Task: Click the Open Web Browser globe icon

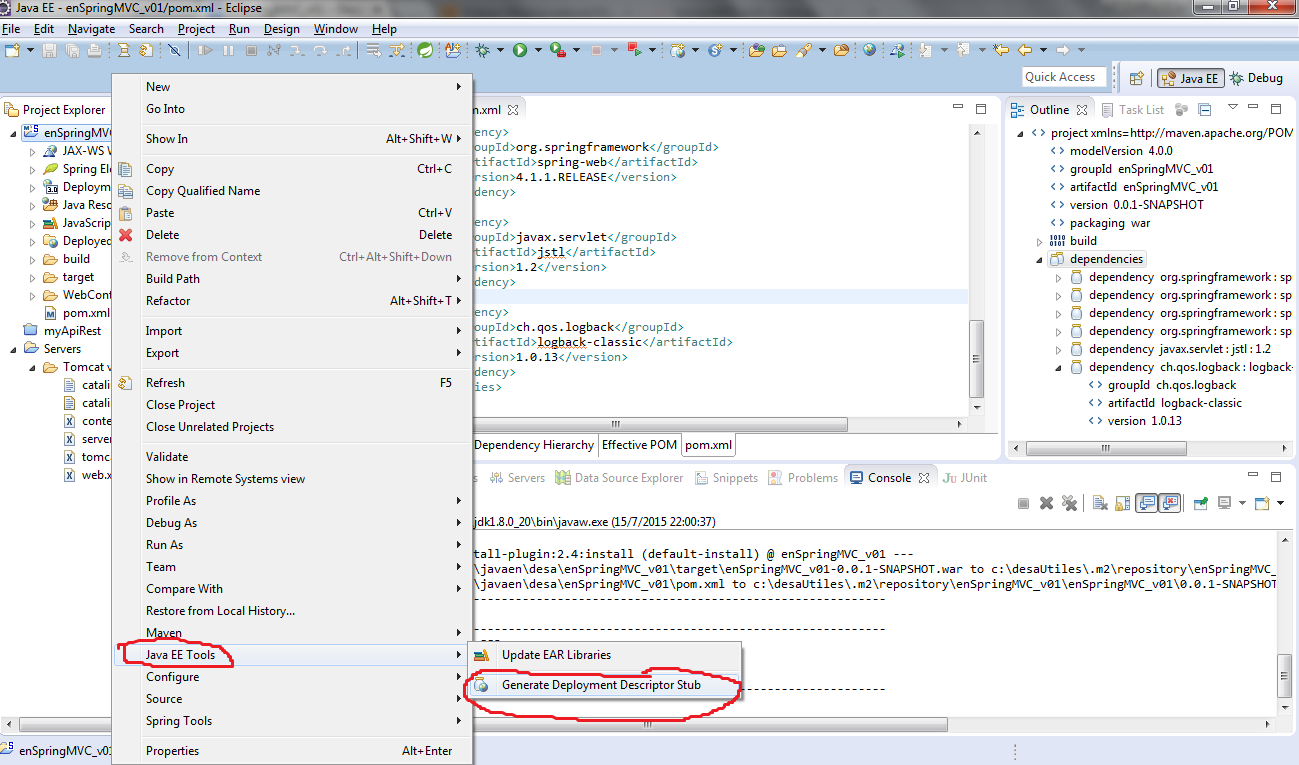Action: pyautogui.click(x=869, y=50)
